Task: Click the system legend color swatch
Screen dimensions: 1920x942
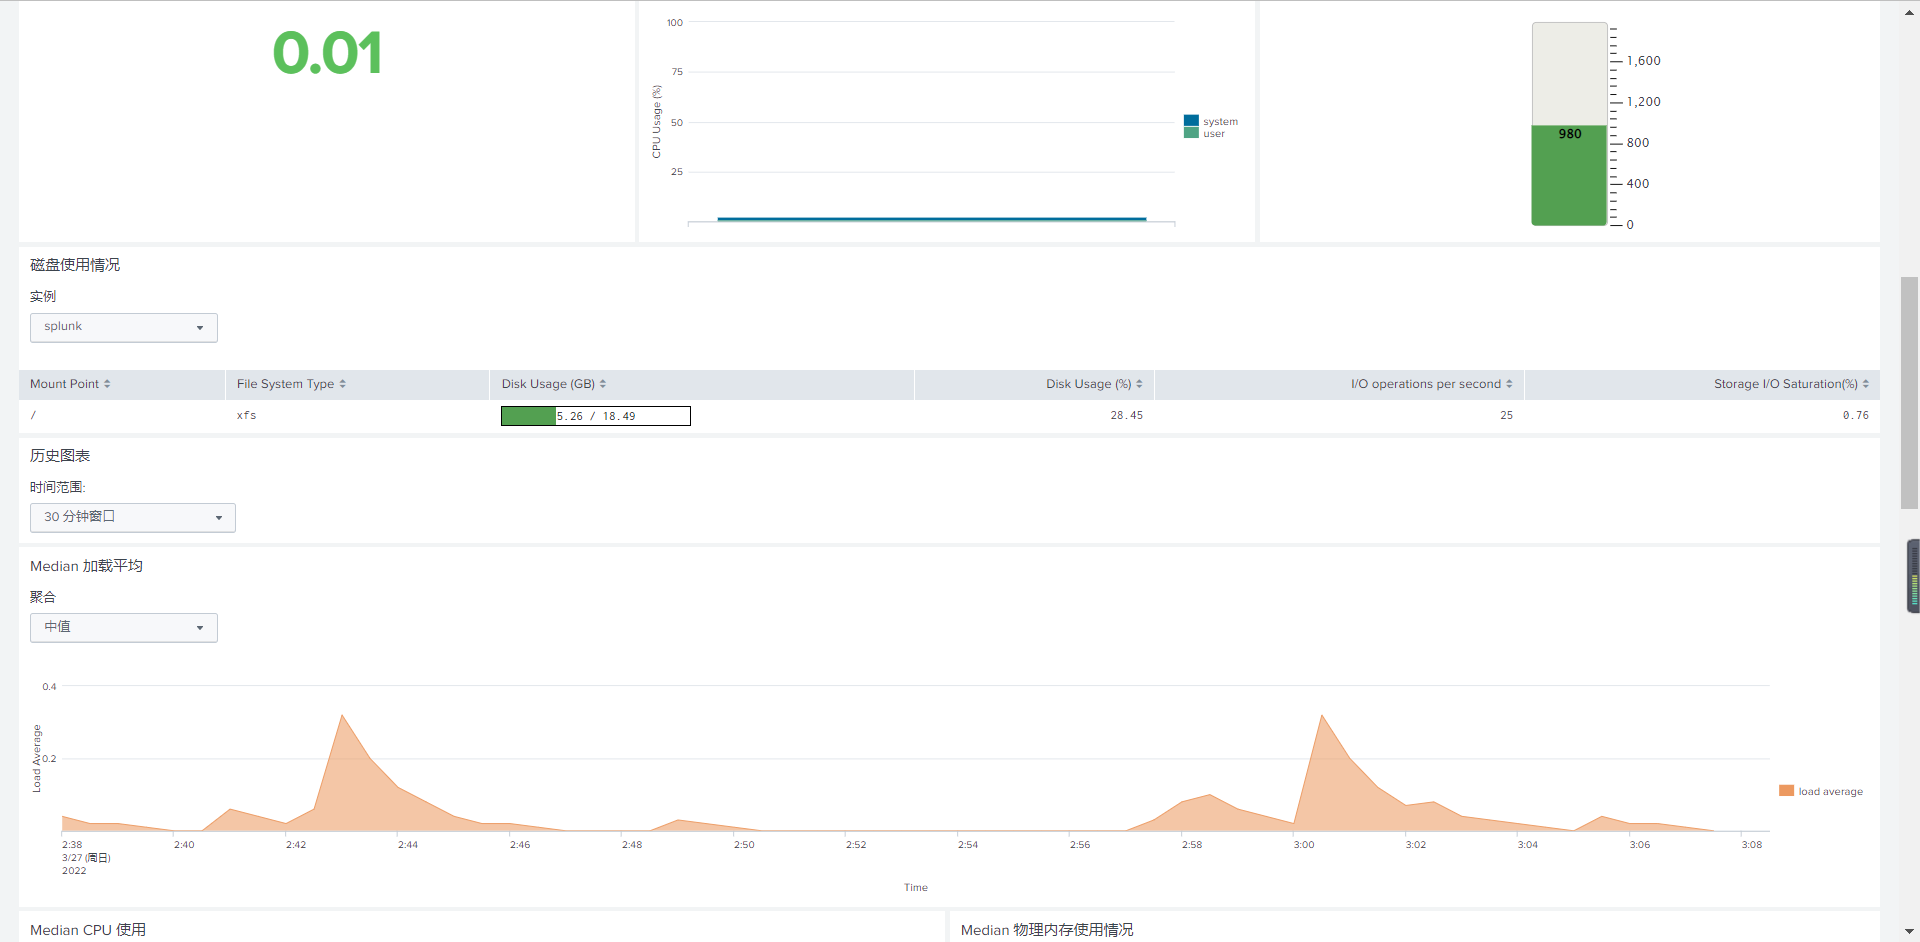Action: (x=1191, y=121)
